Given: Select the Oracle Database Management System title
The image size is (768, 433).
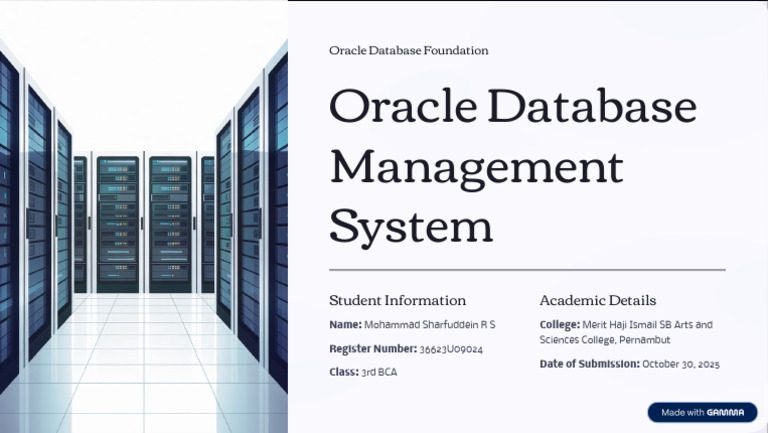Looking at the screenshot, I should (x=513, y=167).
